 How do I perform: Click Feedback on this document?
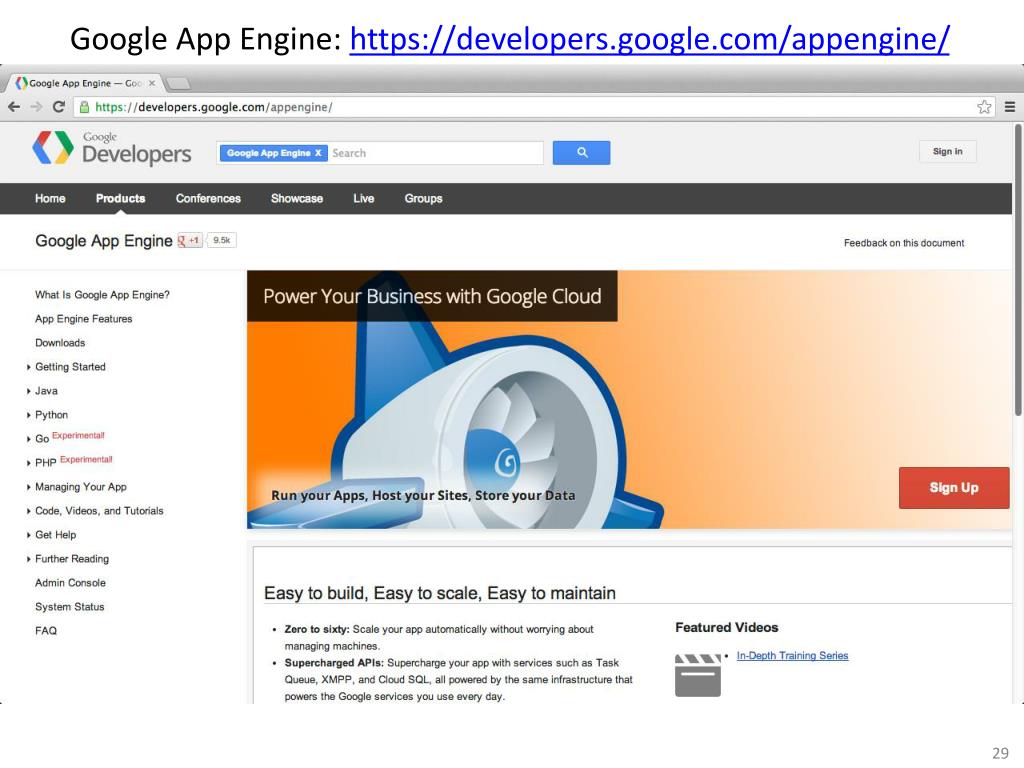click(904, 243)
